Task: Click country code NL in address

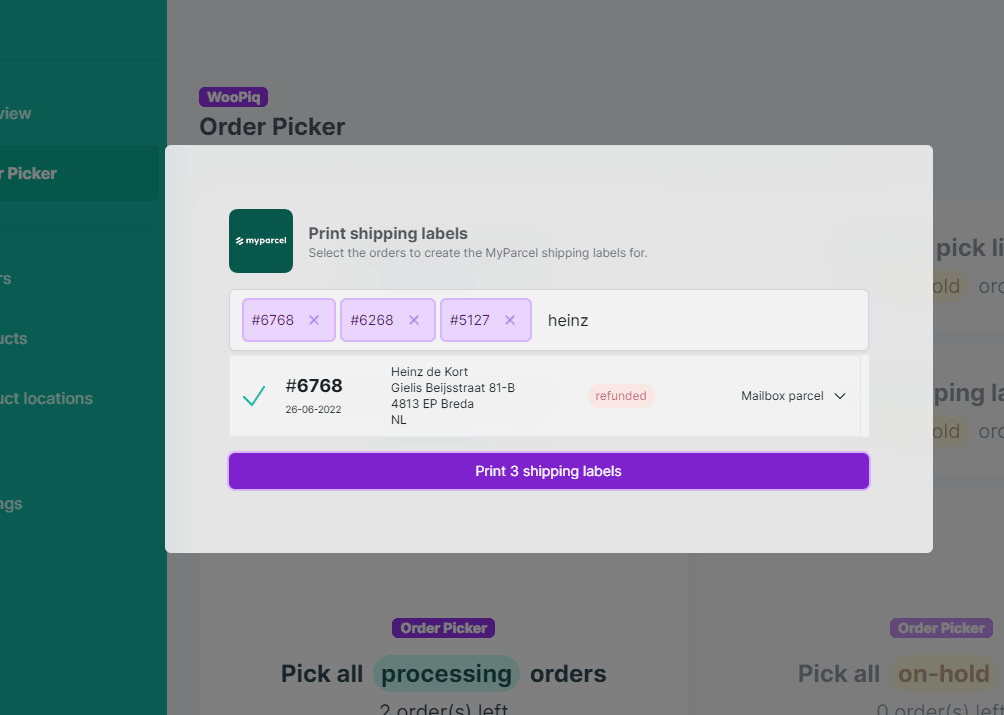Action: click(x=398, y=420)
